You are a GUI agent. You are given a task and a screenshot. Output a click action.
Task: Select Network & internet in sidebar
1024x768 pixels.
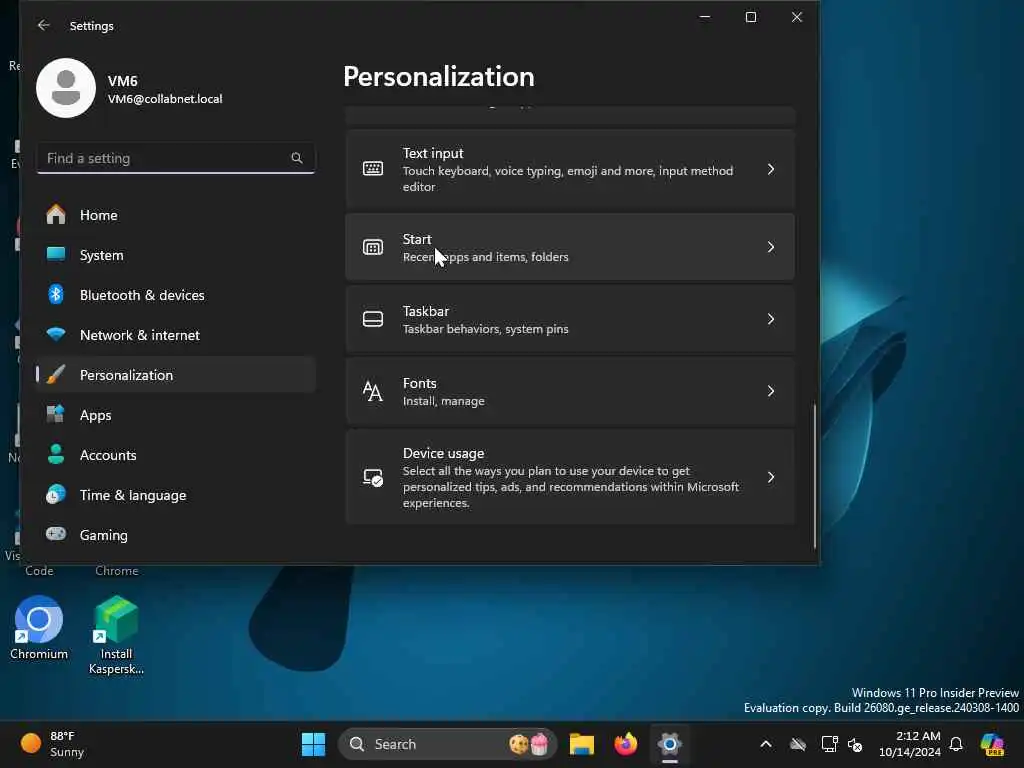(176, 334)
